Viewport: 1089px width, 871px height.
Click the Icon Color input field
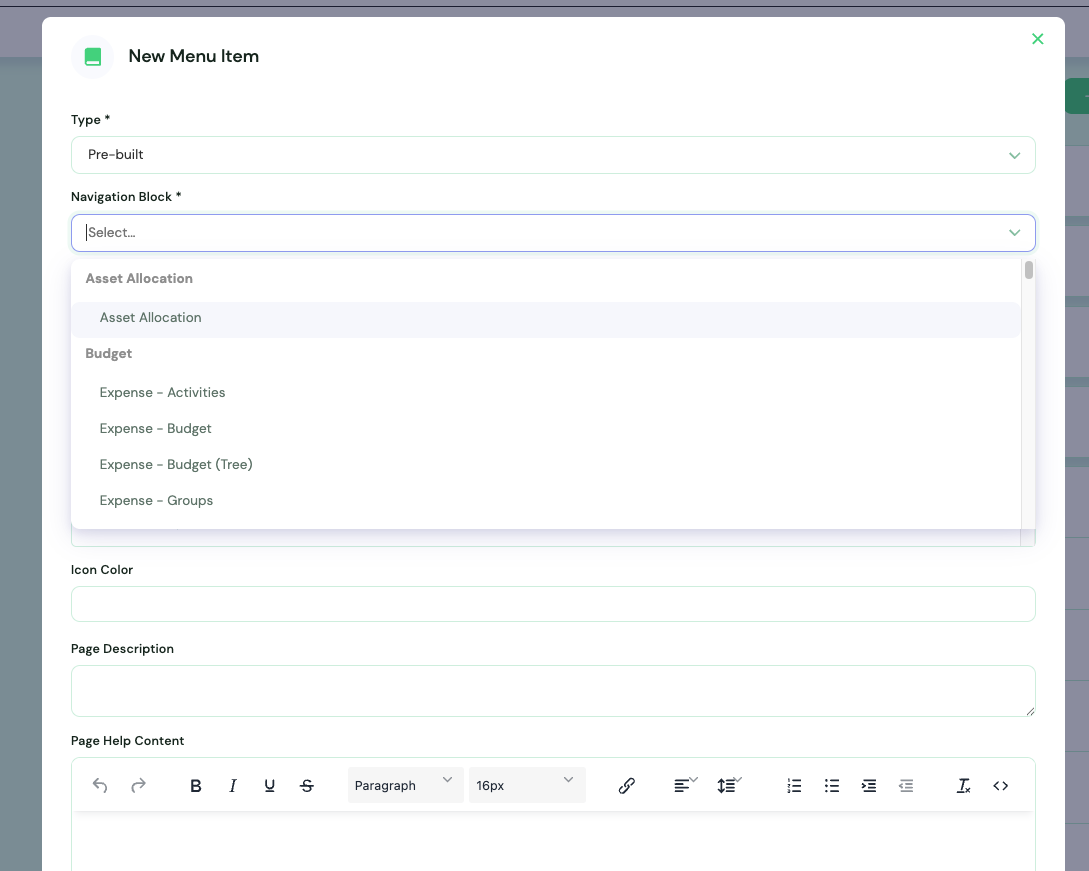[x=553, y=604]
